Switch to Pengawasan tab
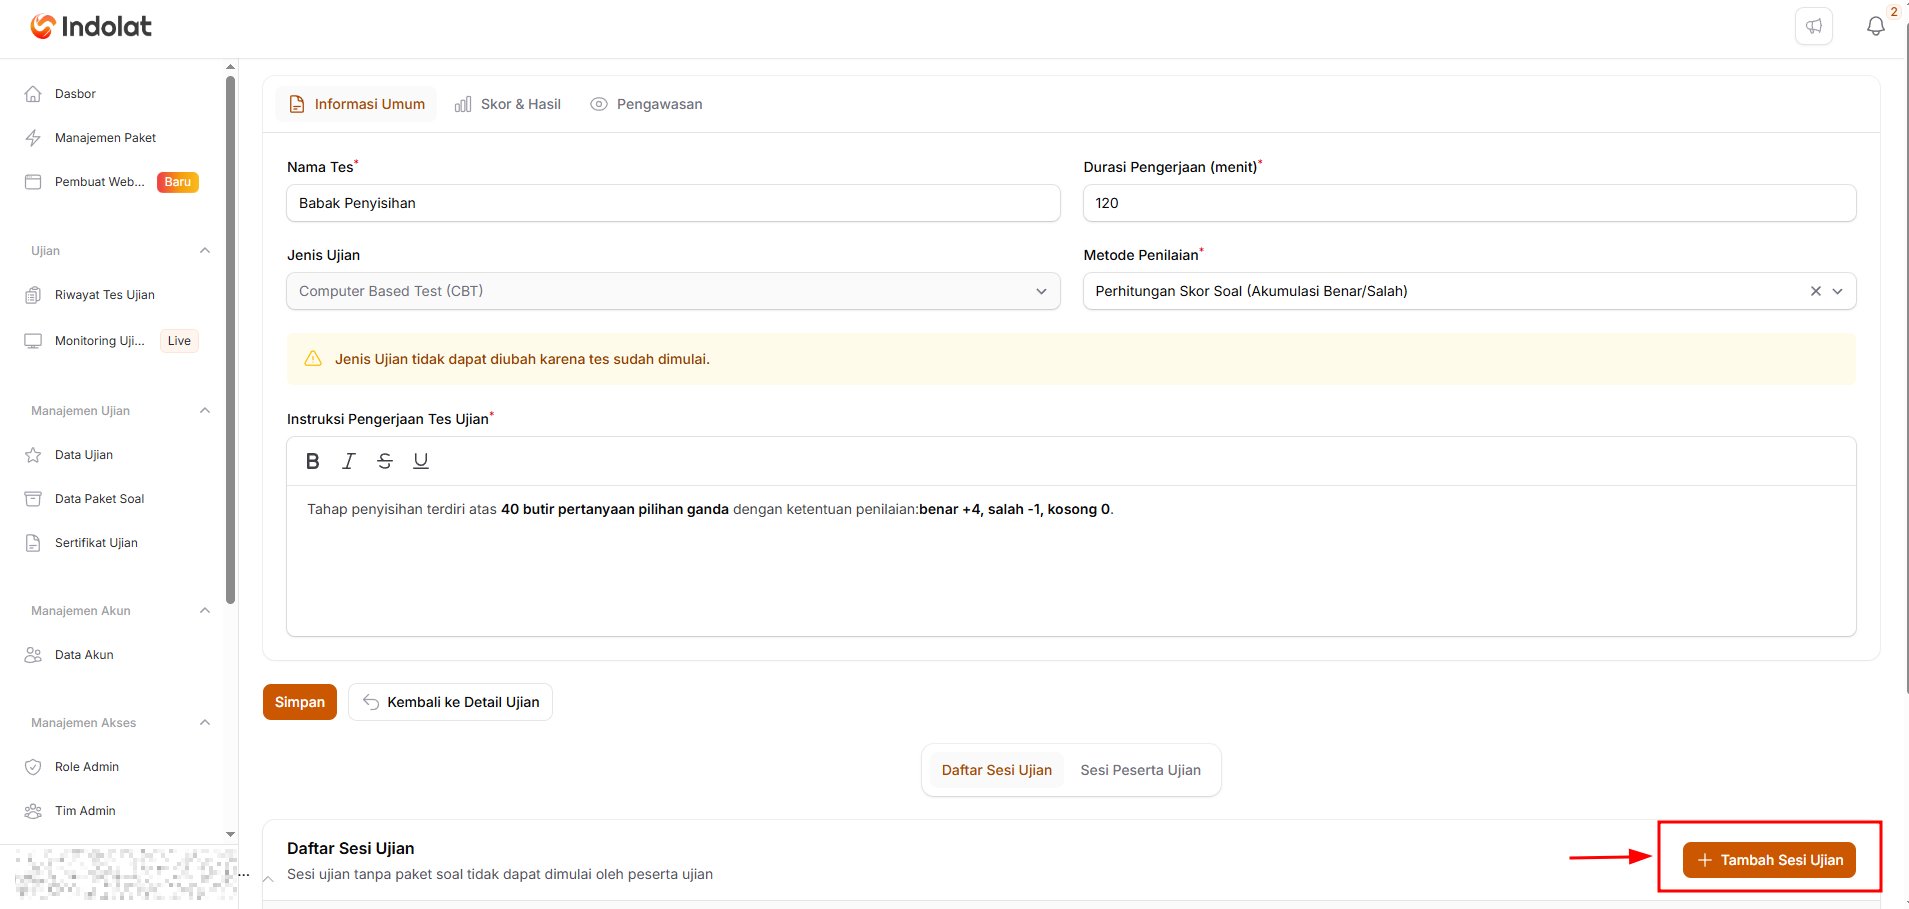 (646, 104)
